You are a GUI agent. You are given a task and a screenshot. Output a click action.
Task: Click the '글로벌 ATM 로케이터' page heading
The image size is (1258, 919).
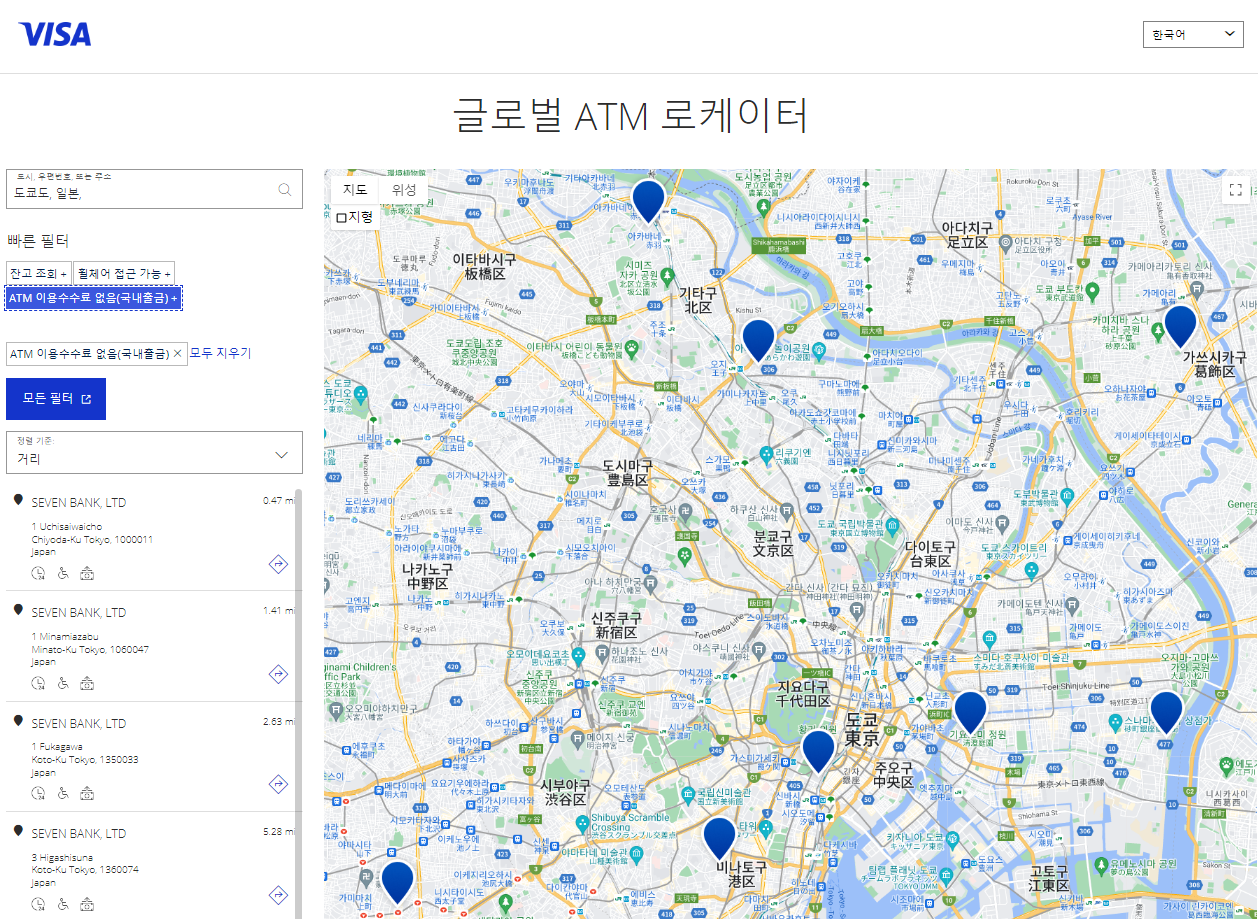coord(630,116)
